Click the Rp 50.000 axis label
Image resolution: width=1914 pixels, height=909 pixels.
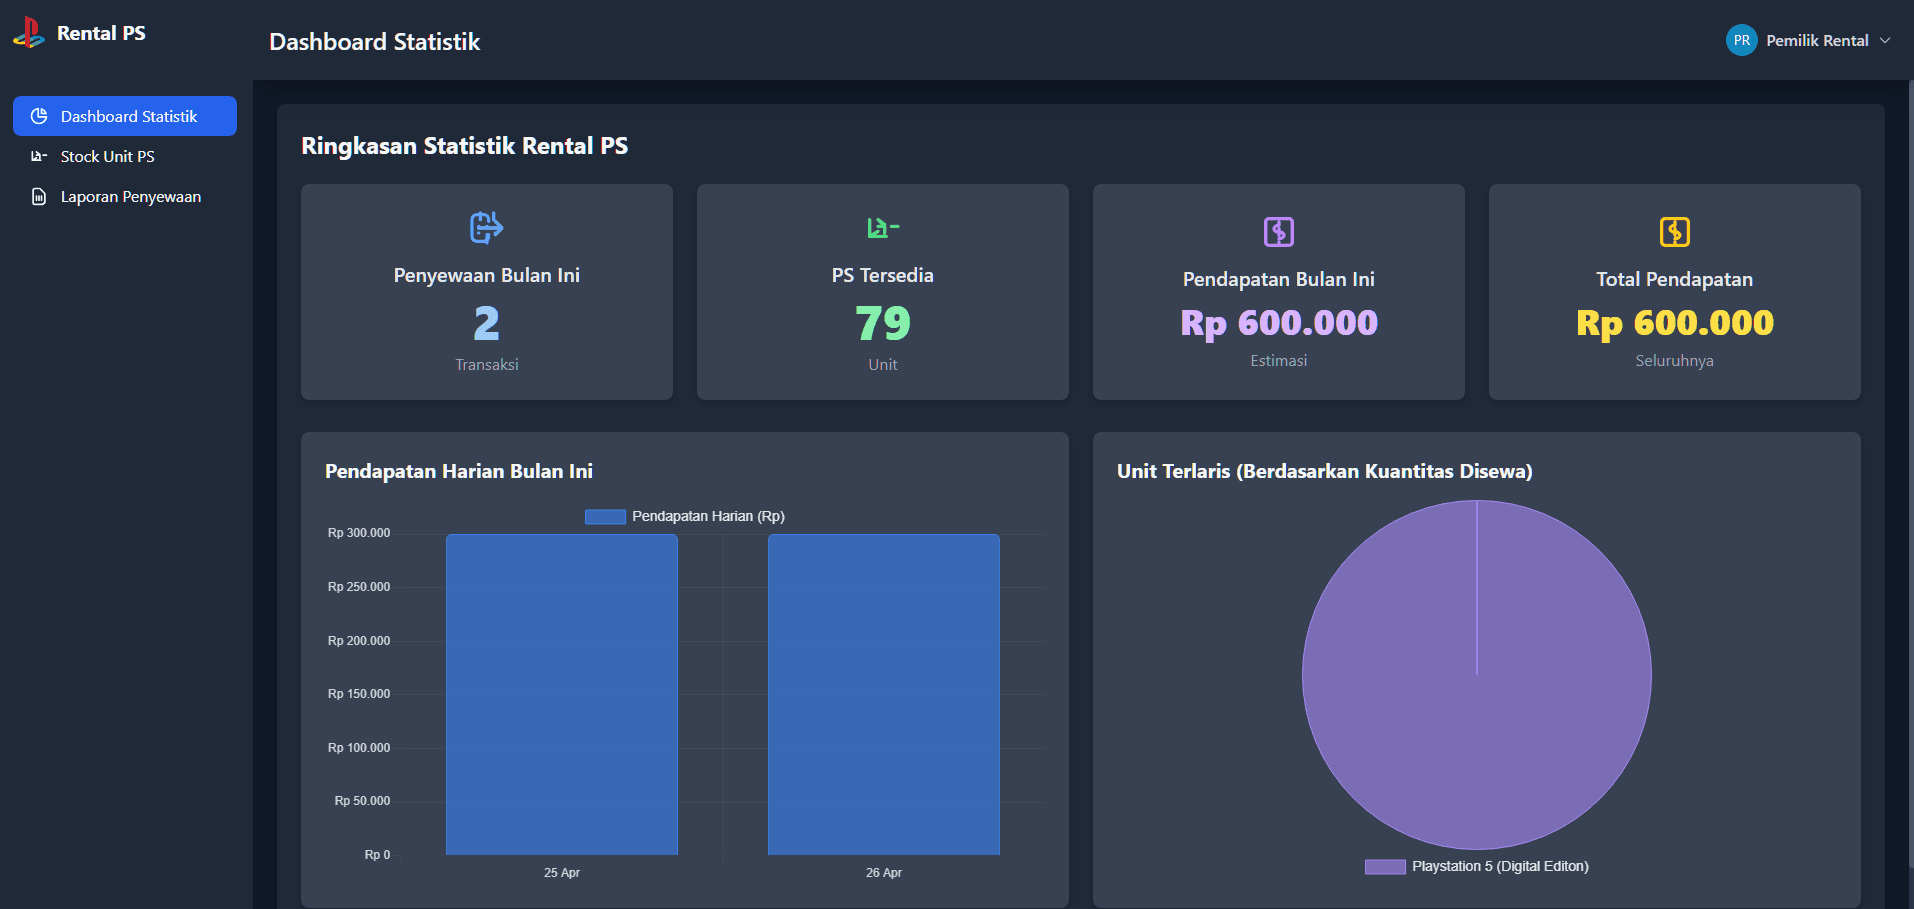(362, 801)
